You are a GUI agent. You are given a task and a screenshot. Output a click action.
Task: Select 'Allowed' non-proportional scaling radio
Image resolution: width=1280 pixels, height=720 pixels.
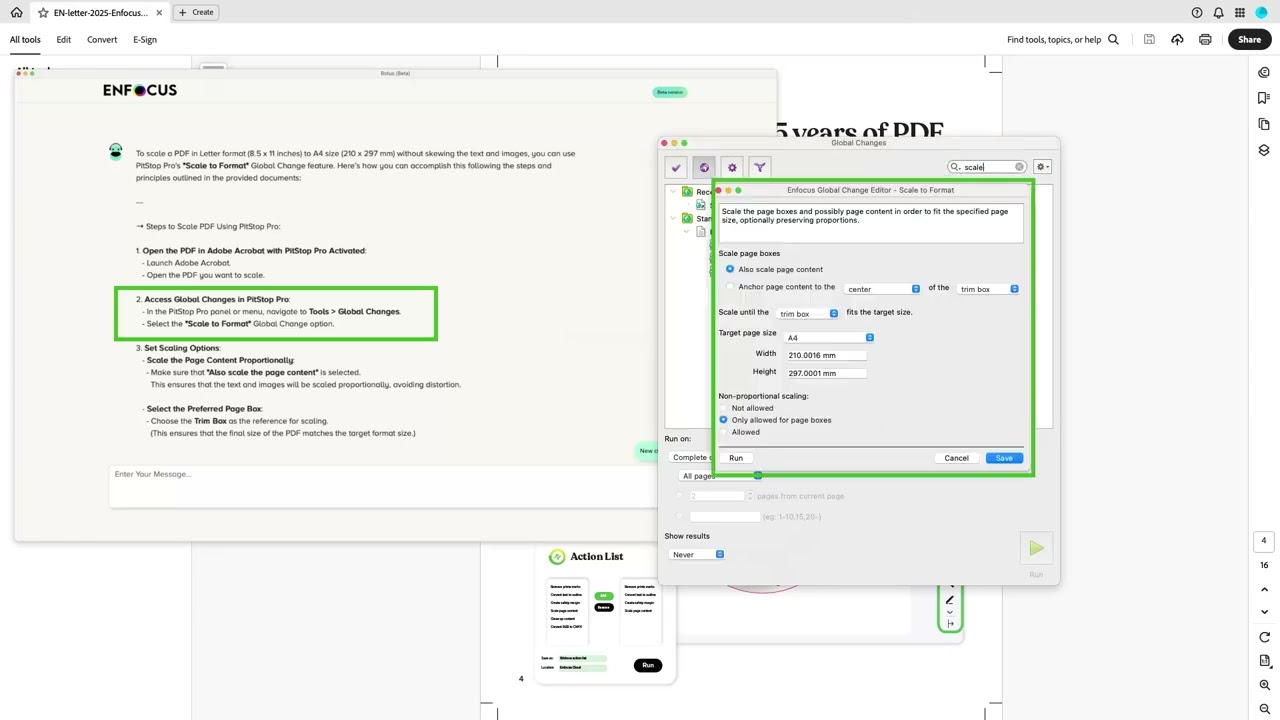coord(724,432)
